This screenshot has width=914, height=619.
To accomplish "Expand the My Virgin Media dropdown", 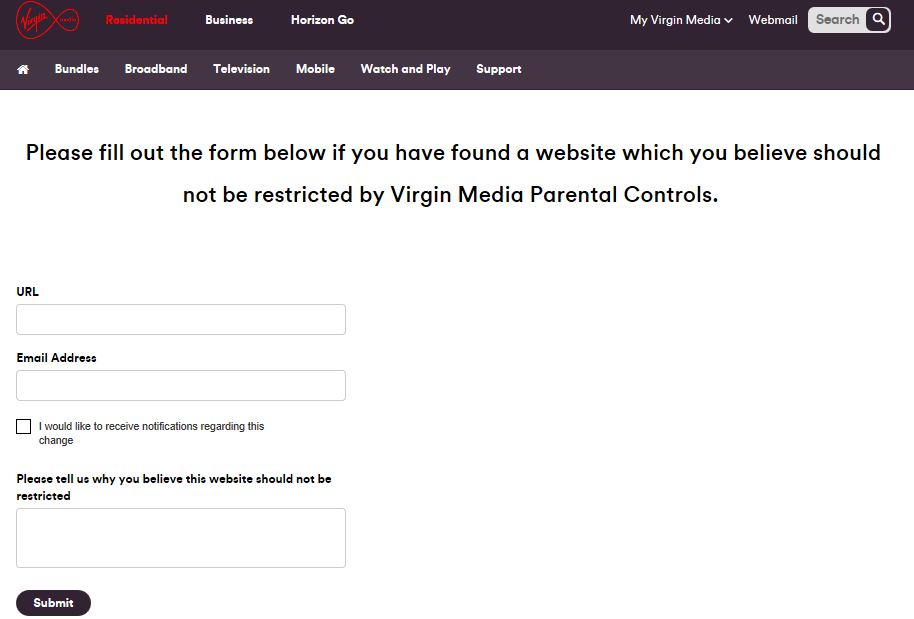I will click(x=681, y=20).
